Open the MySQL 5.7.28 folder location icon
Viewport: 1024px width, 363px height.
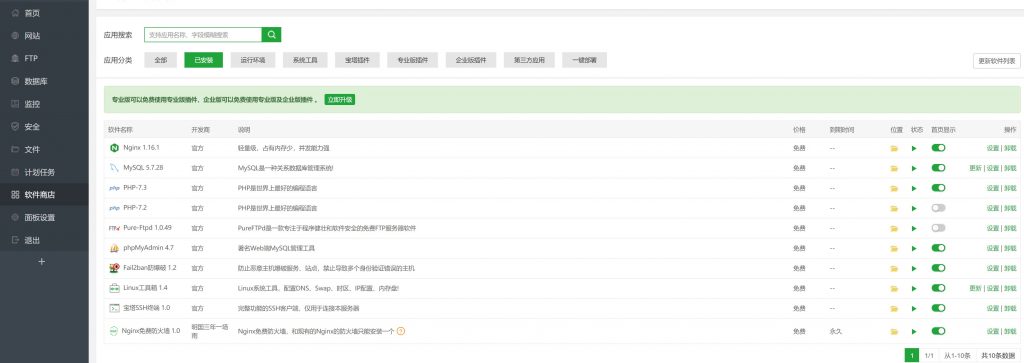click(894, 168)
